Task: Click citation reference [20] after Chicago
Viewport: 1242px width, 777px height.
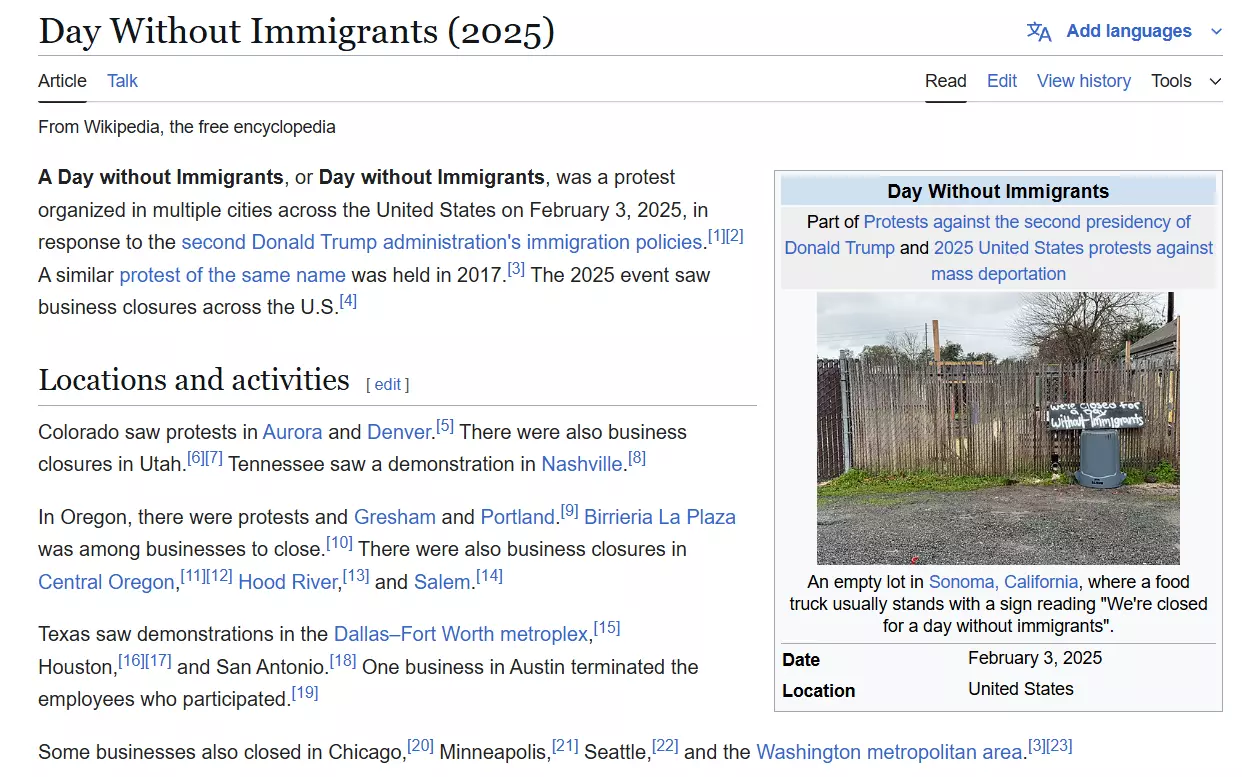Action: 420,745
